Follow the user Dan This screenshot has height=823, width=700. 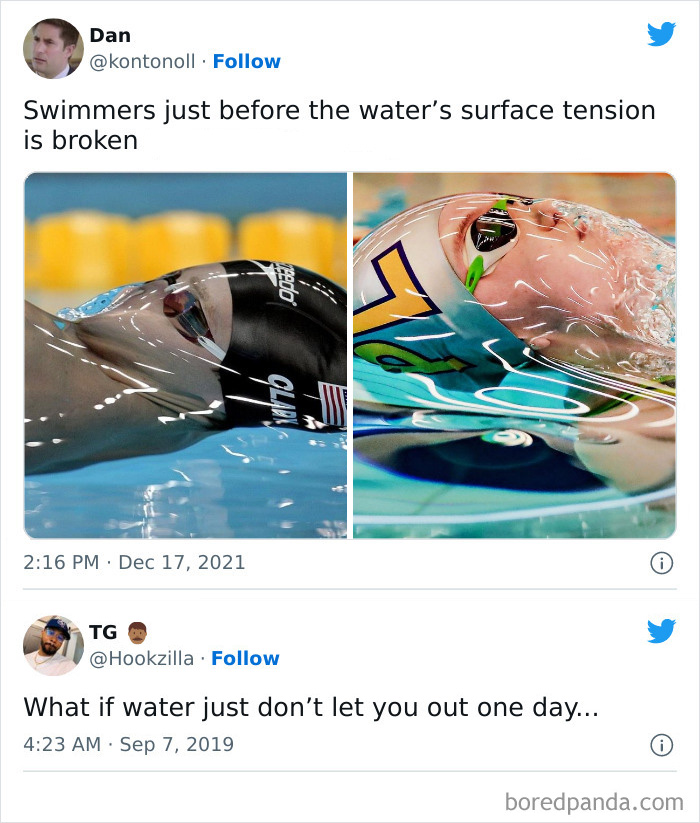(248, 61)
